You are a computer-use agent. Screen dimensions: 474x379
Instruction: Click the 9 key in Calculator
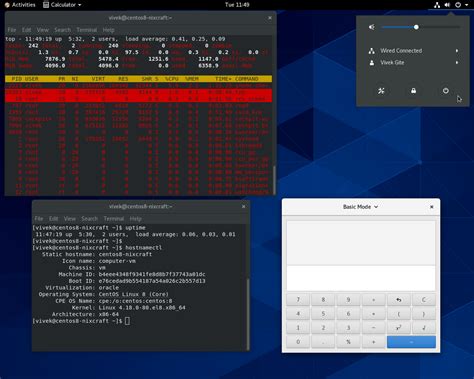pyautogui.click(x=348, y=300)
